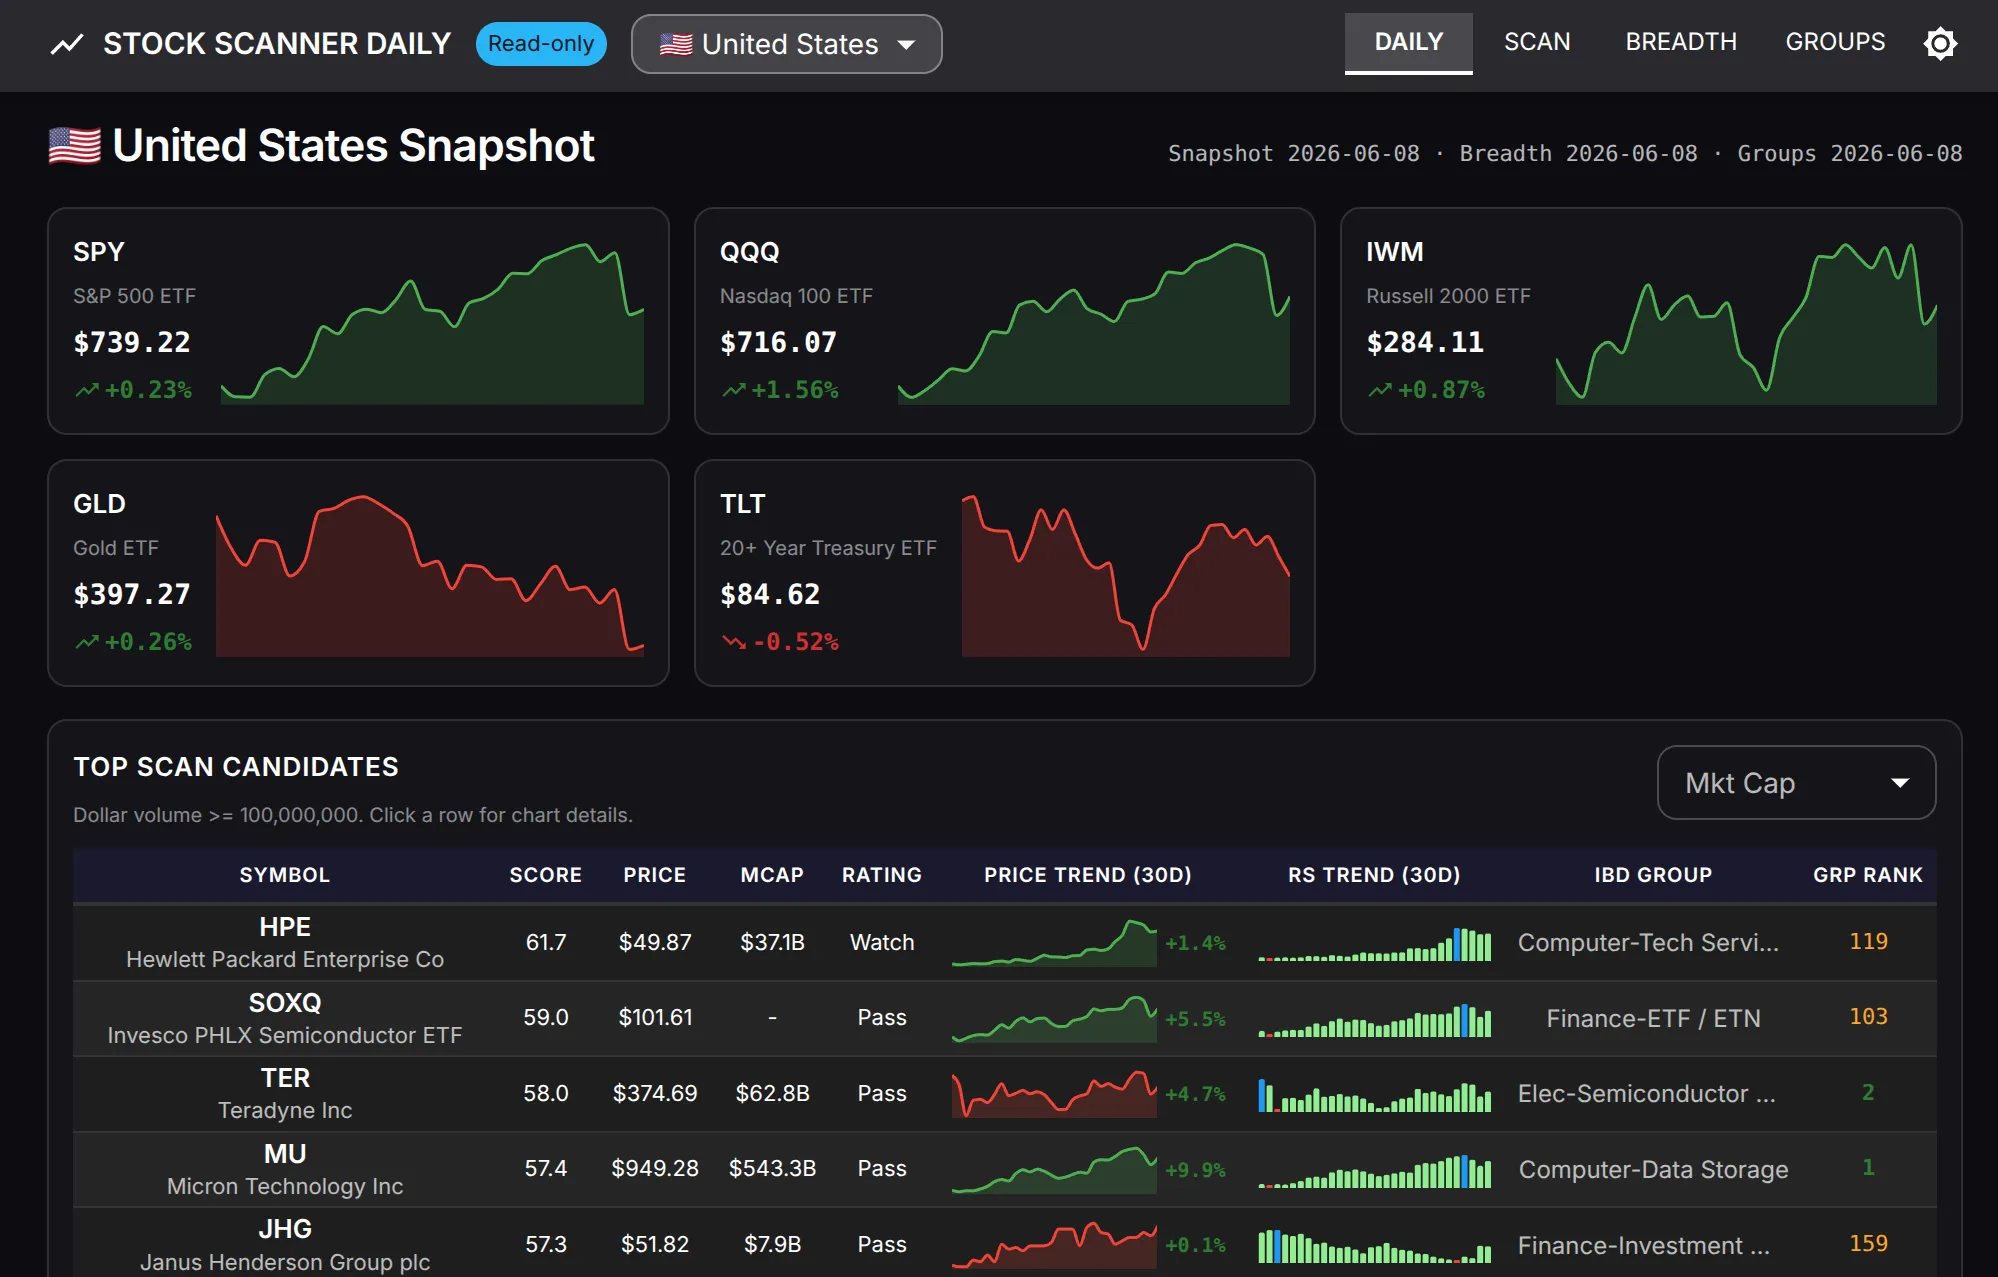The width and height of the screenshot is (1998, 1277).
Task: Sort by SYMBOL column header
Action: point(285,875)
